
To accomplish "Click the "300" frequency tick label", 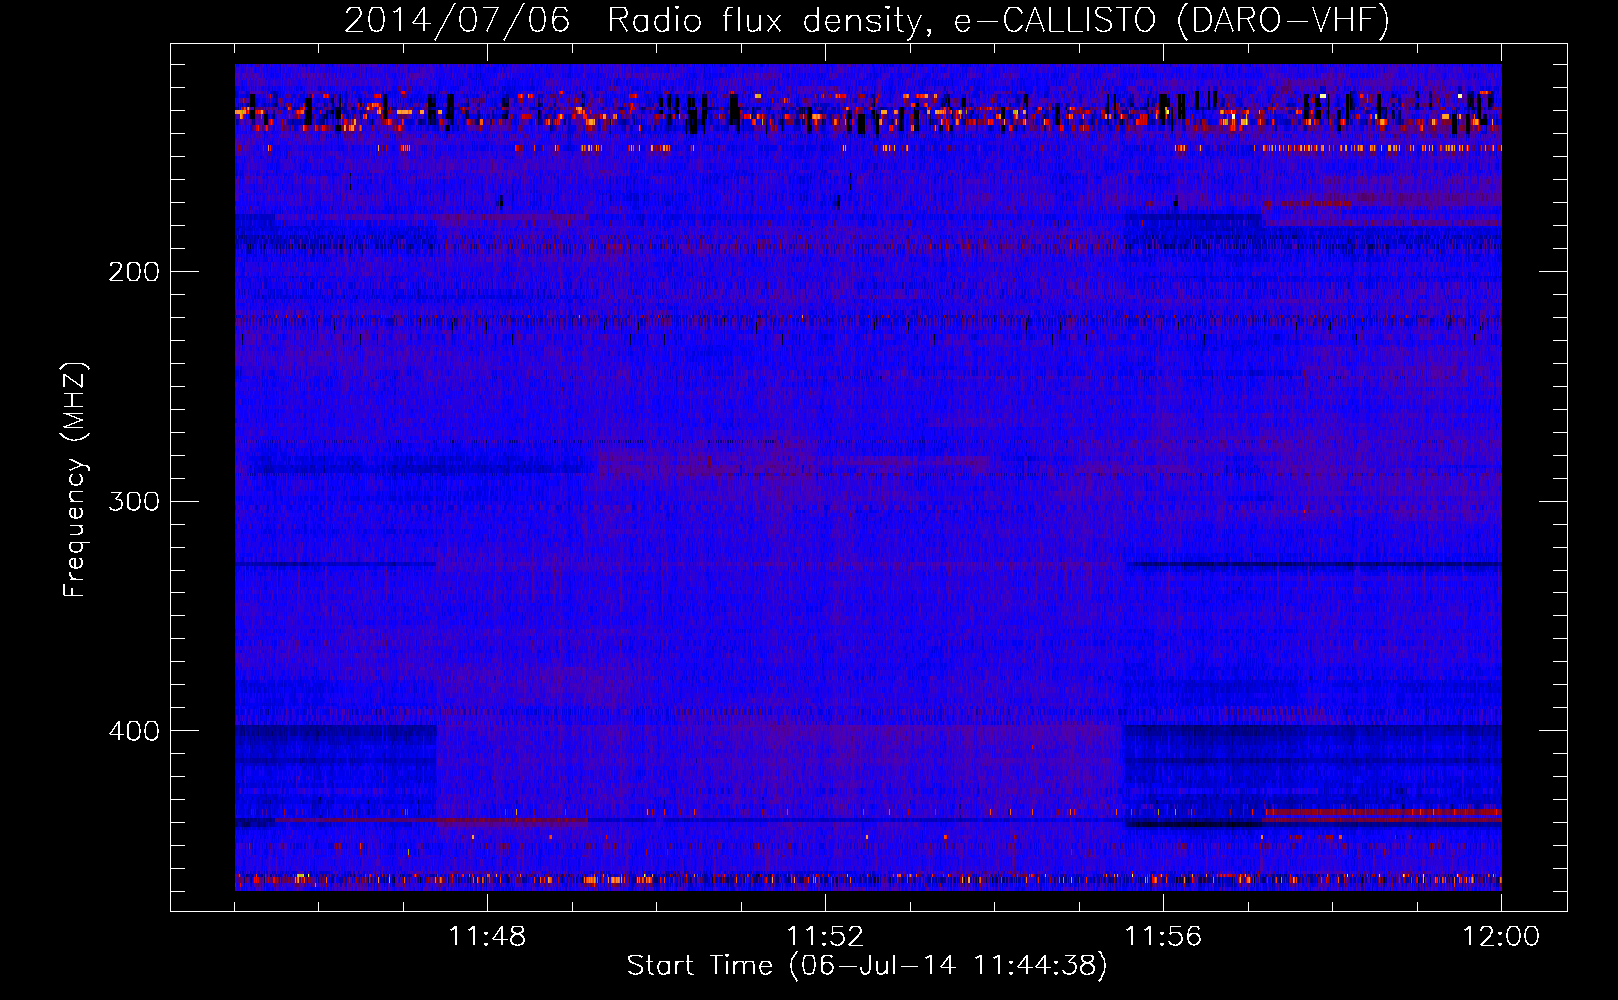I will [x=134, y=501].
